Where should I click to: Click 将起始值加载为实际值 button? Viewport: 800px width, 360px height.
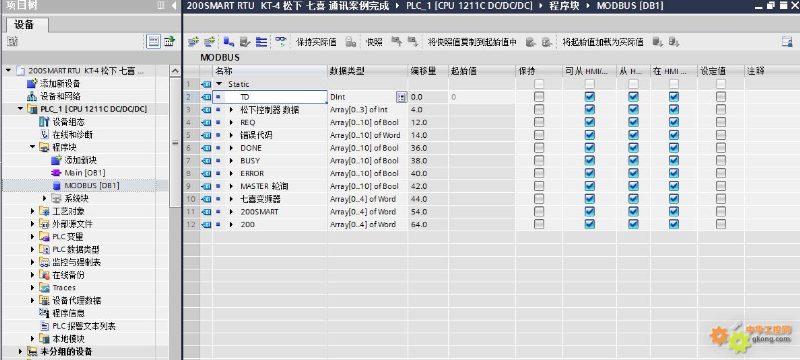coord(603,42)
